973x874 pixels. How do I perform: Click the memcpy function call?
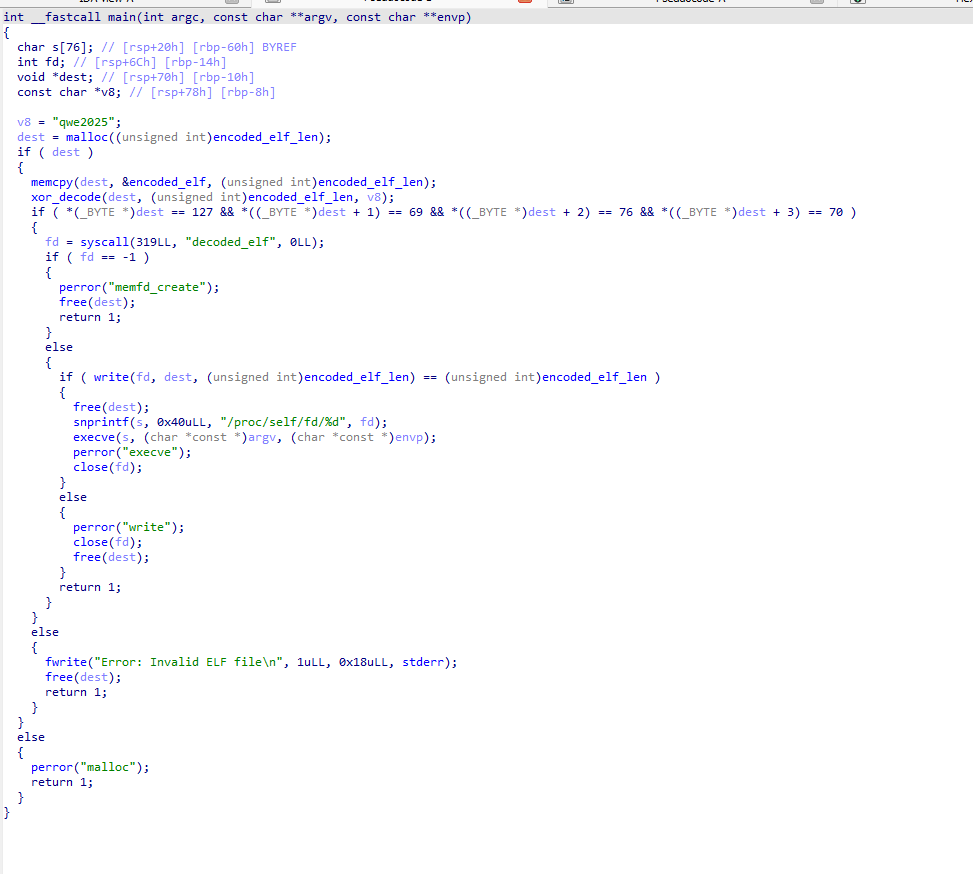(x=52, y=182)
